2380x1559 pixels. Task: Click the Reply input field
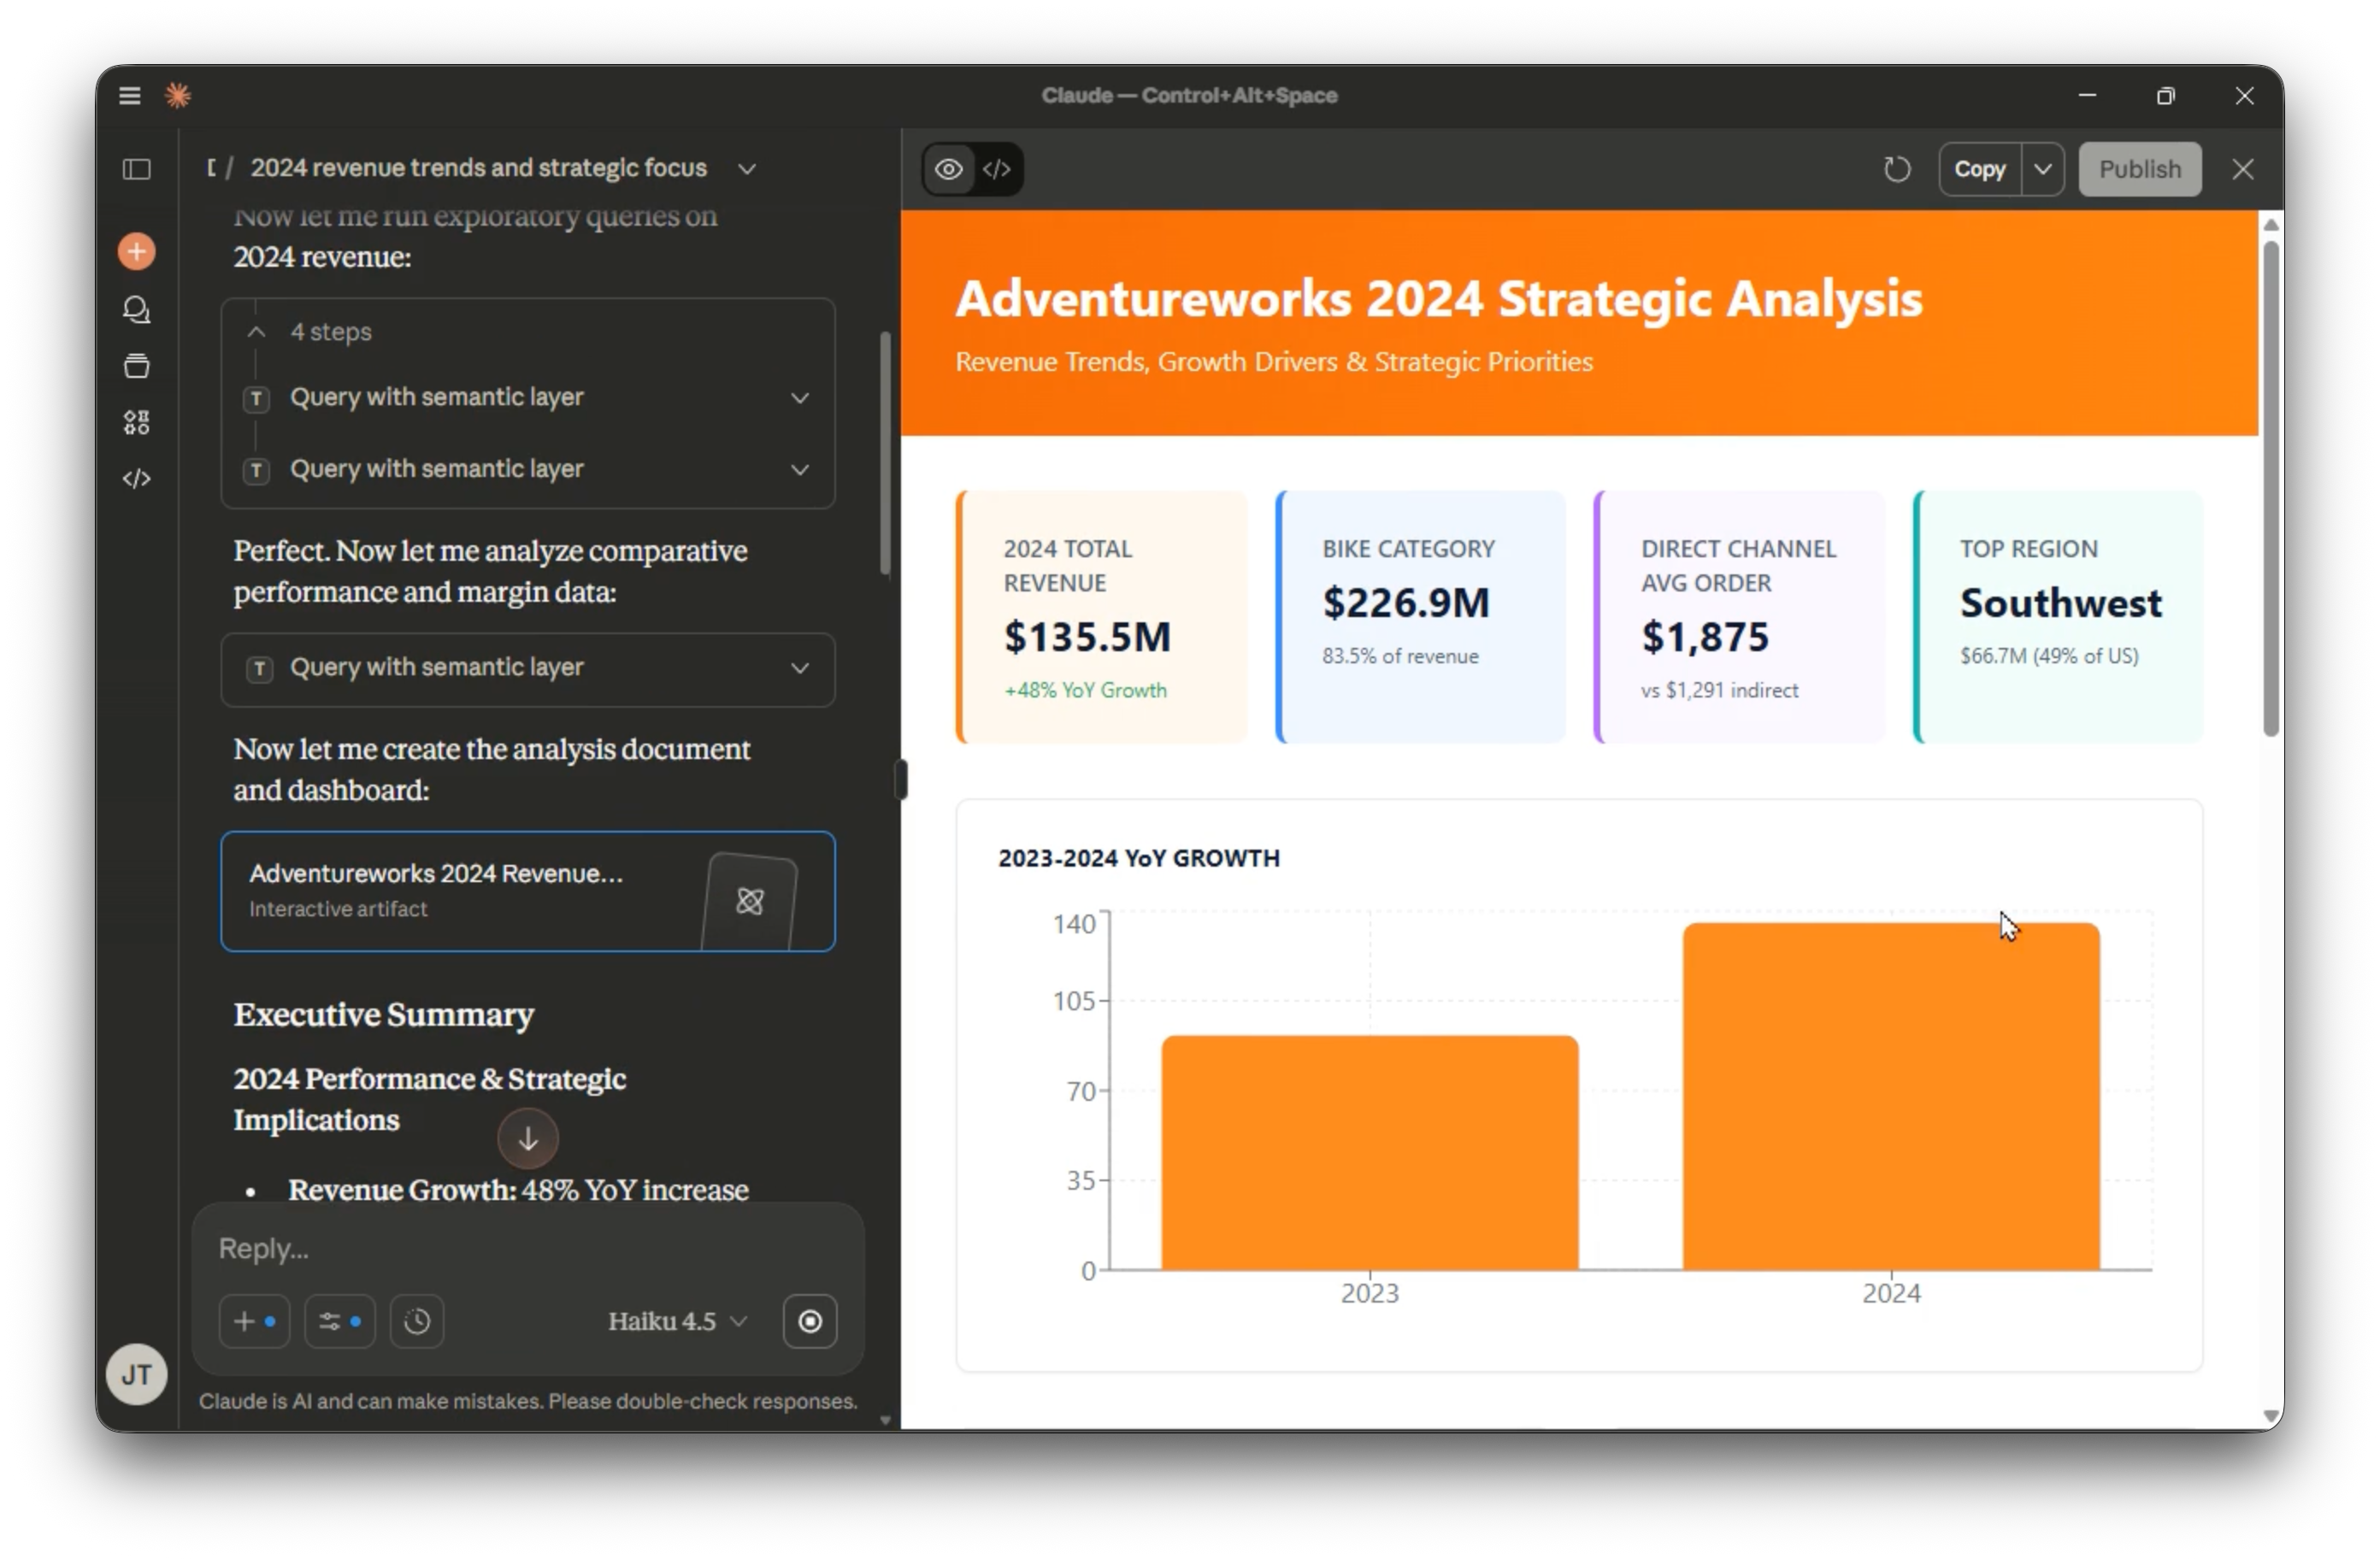(x=528, y=1248)
